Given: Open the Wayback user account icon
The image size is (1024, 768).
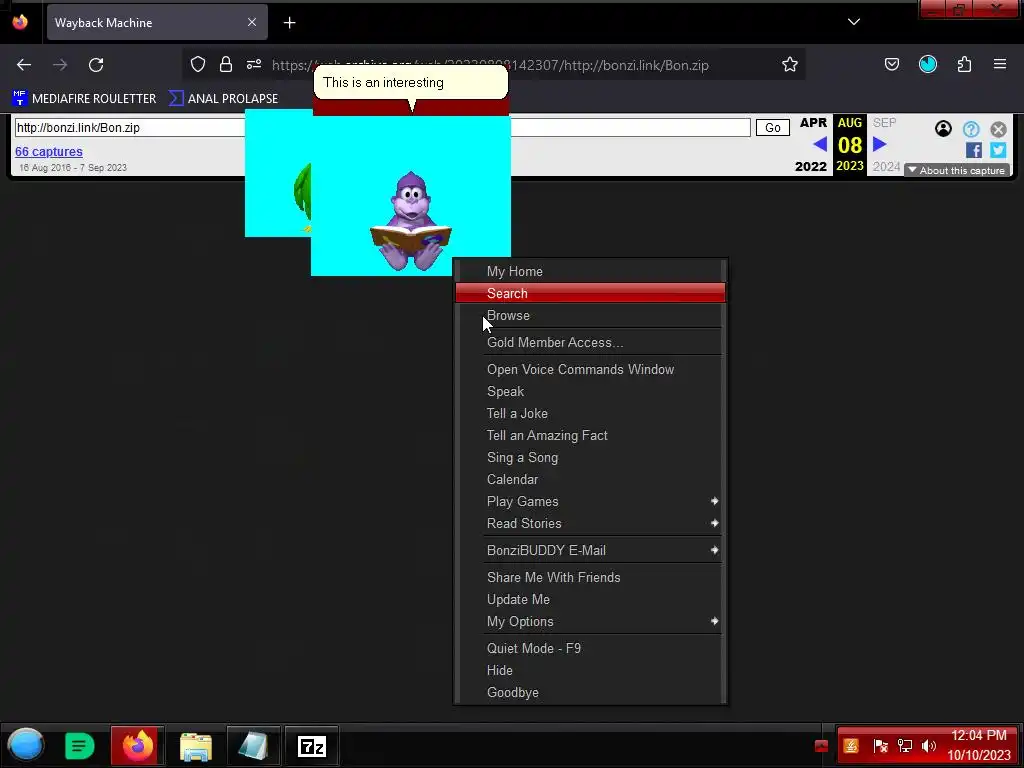Looking at the screenshot, I should pos(943,129).
